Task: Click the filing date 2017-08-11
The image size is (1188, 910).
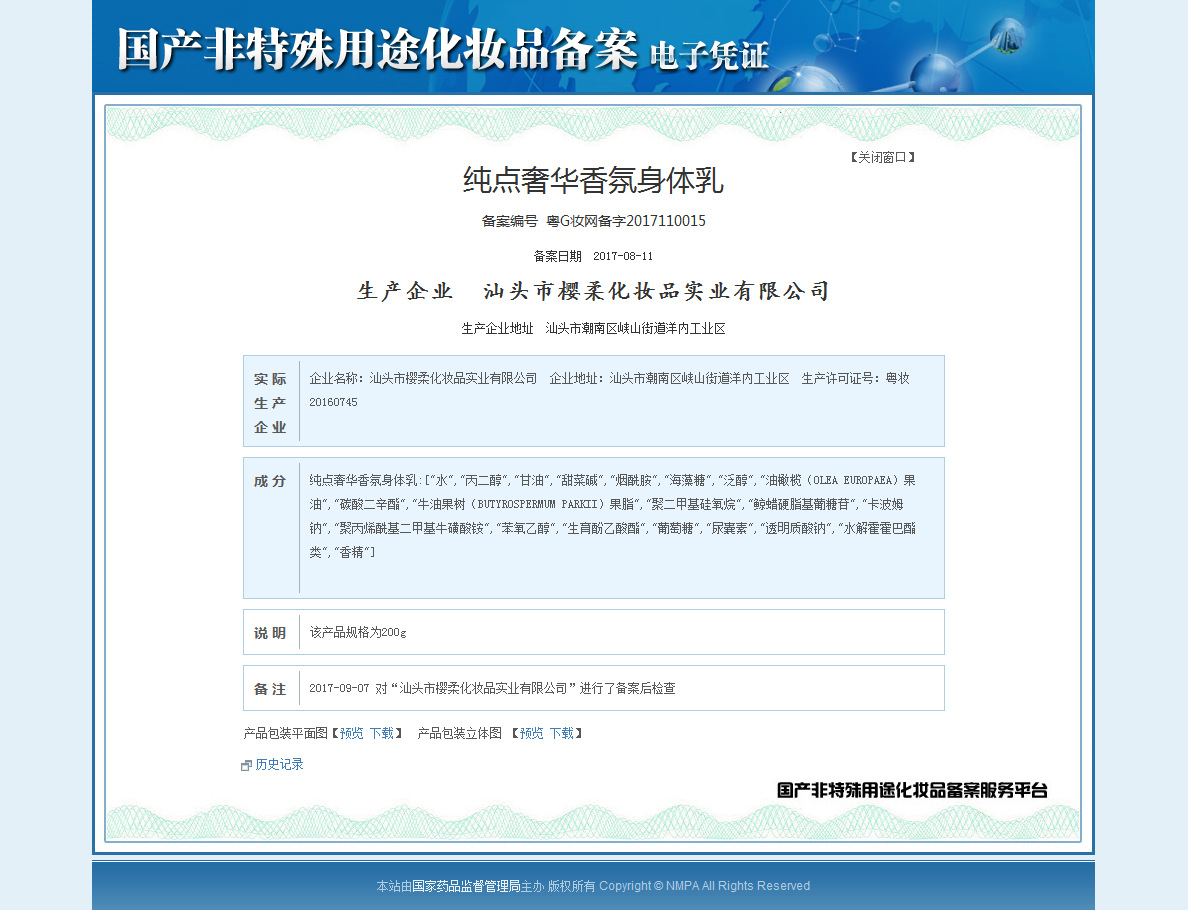Action: [623, 256]
